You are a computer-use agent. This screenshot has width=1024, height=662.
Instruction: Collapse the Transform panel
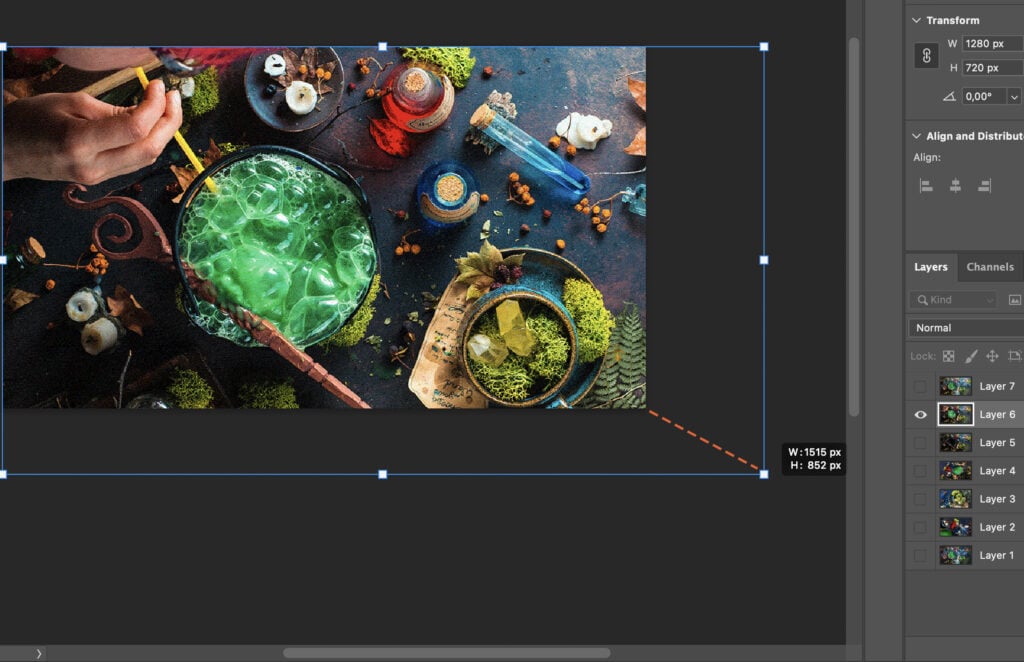[916, 19]
